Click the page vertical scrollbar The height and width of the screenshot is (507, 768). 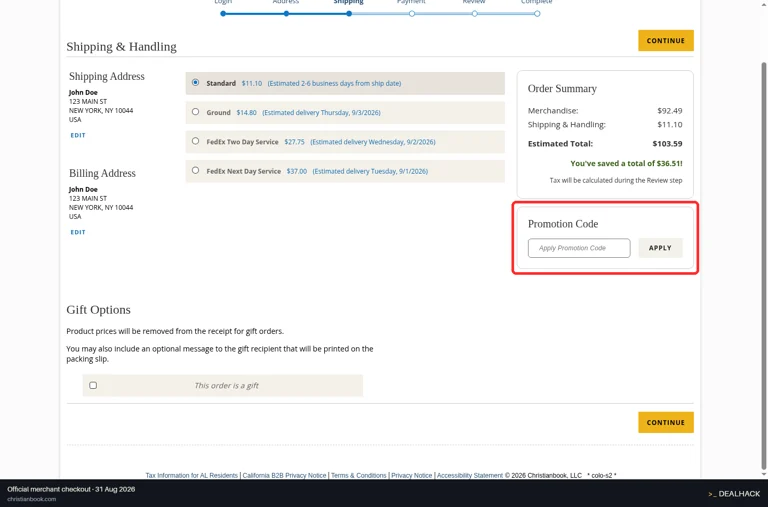[x=764, y=265]
